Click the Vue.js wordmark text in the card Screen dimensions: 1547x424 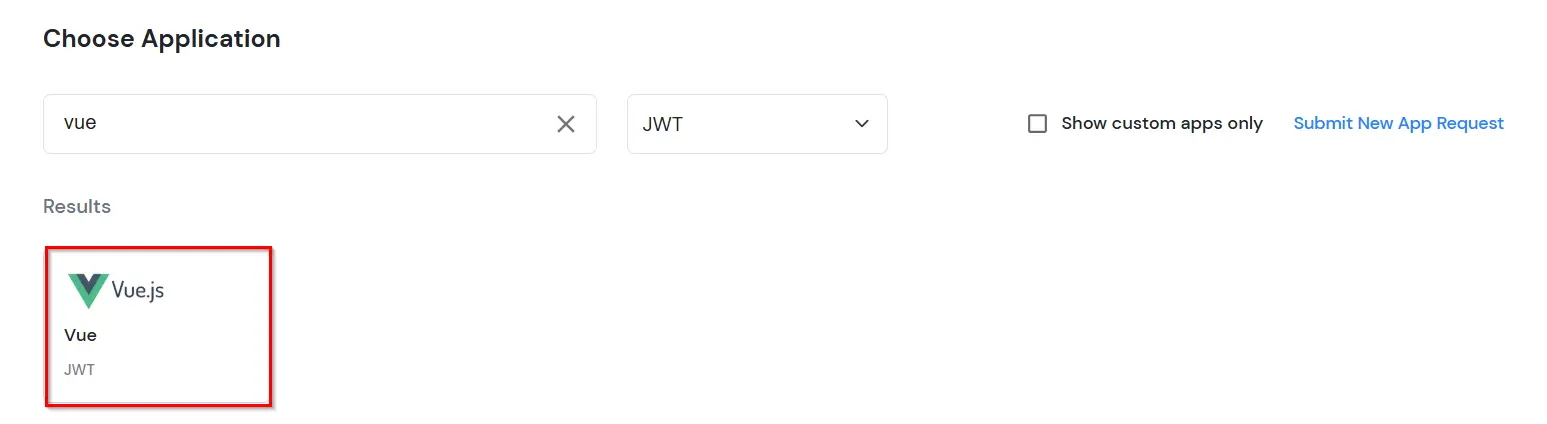click(138, 291)
